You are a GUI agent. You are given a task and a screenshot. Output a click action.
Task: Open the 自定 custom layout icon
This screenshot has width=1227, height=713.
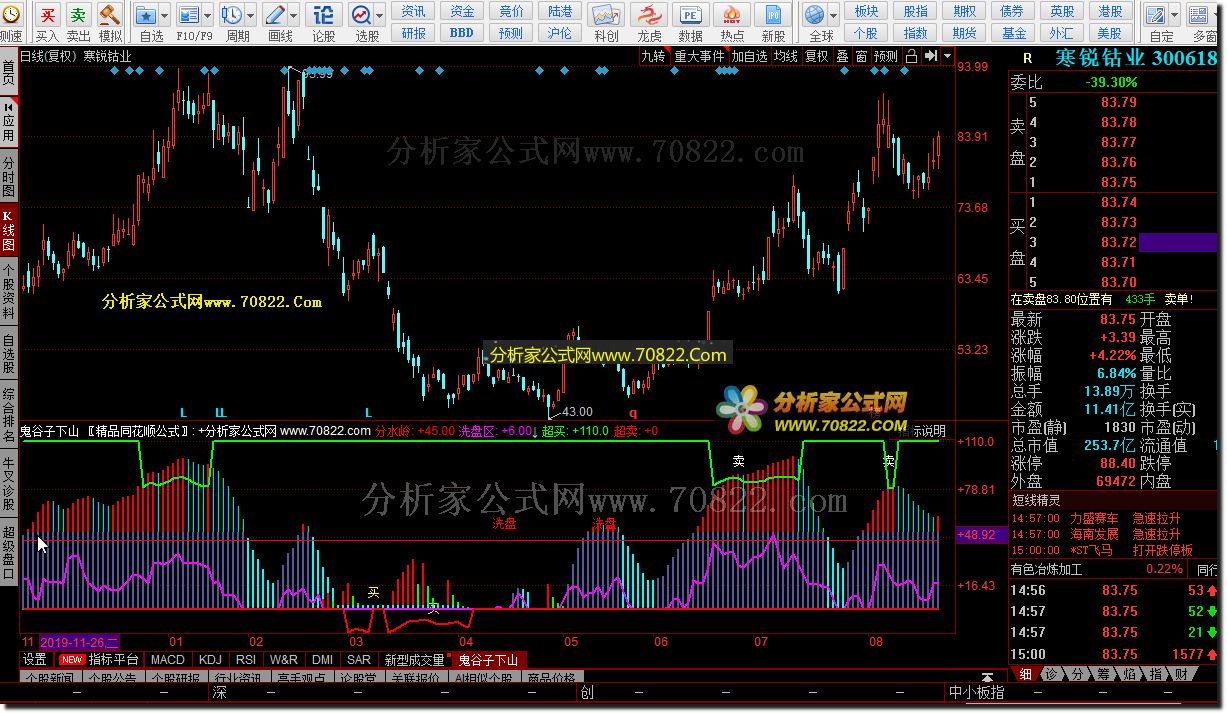1156,16
